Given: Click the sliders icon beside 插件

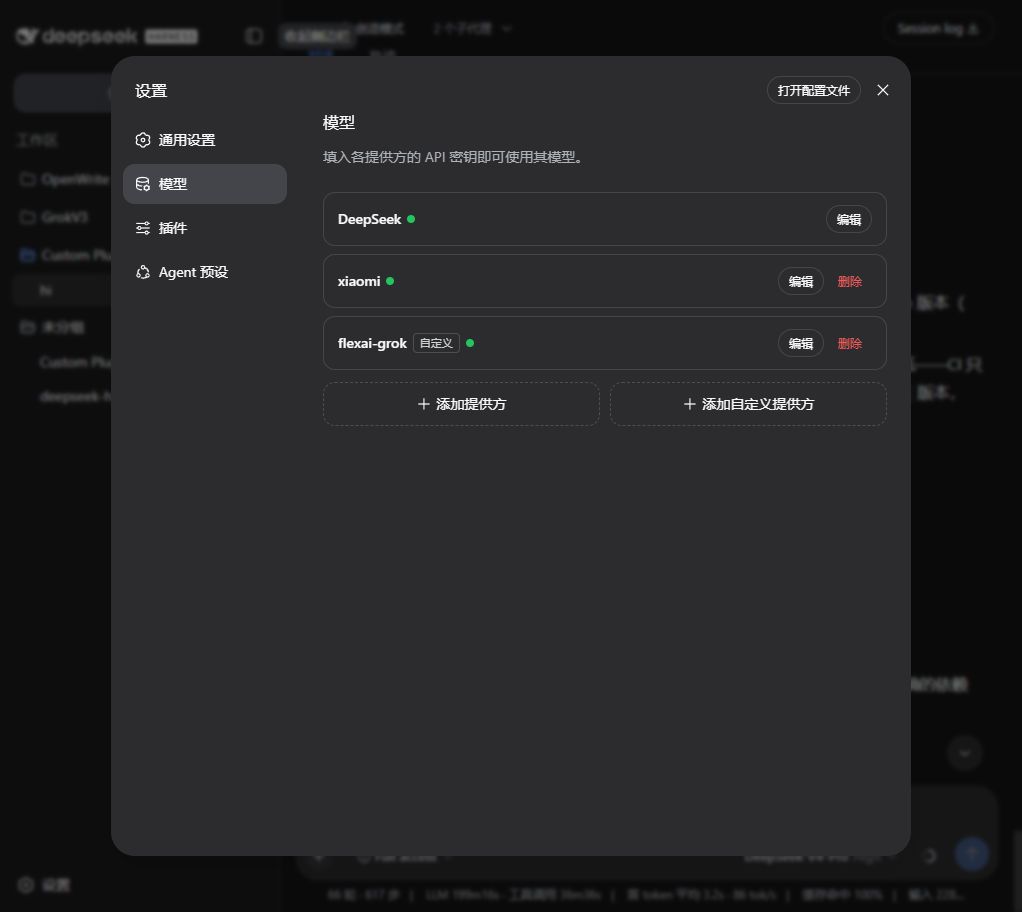Looking at the screenshot, I should (x=143, y=228).
